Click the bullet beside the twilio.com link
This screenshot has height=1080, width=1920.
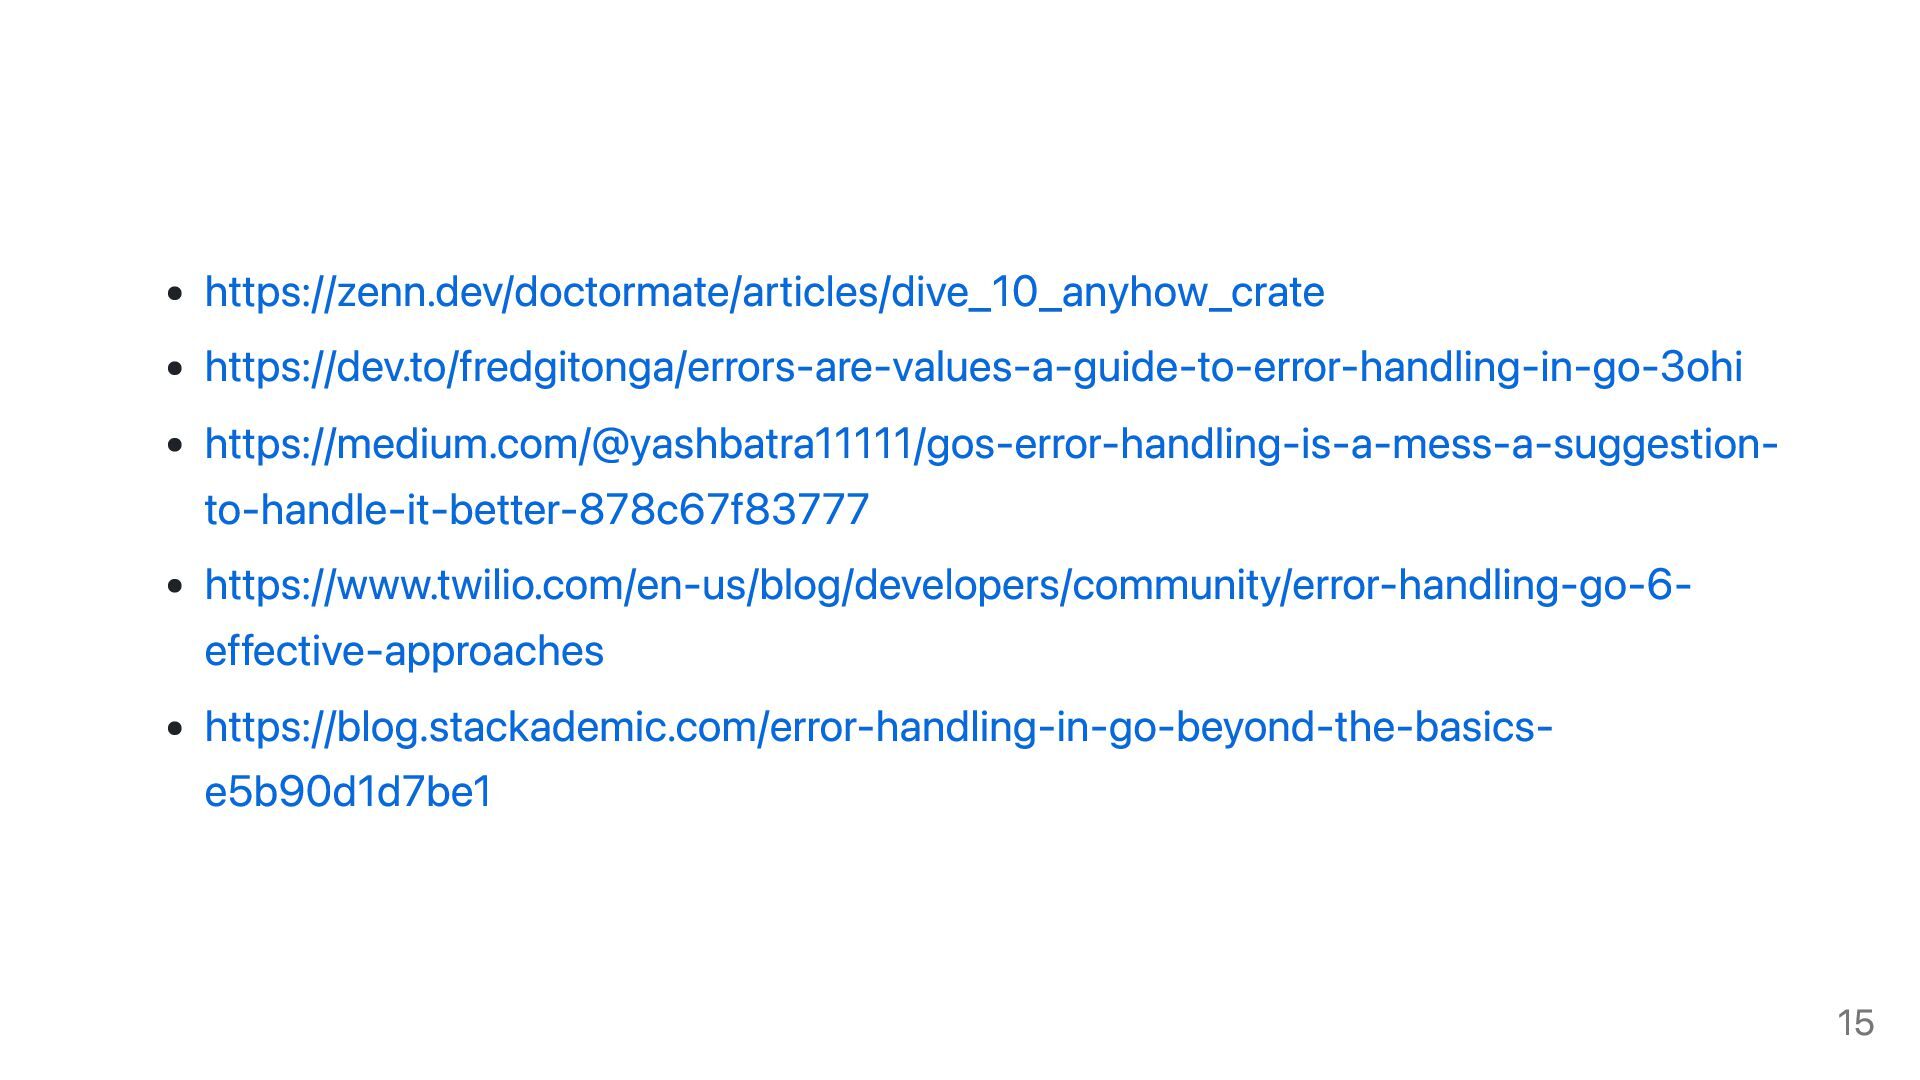[x=176, y=586]
